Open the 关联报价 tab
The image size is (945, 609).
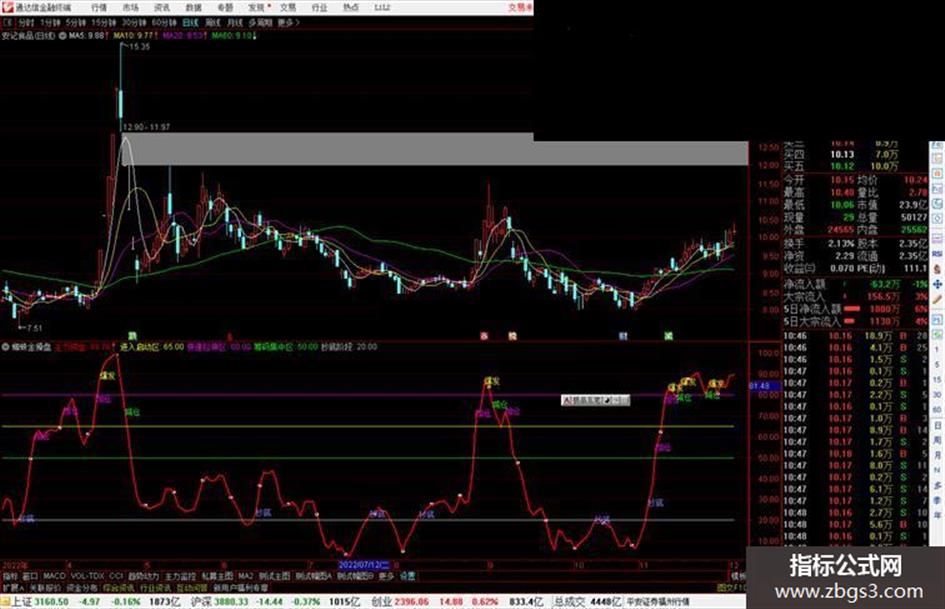[45, 587]
